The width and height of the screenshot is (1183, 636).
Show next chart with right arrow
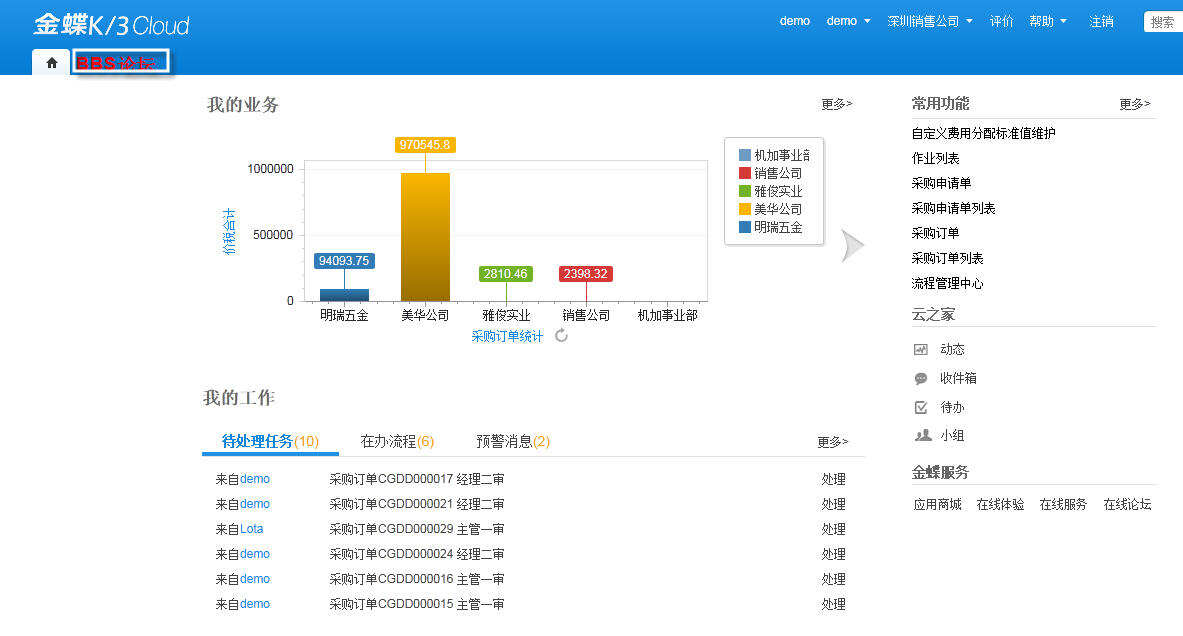pyautogui.click(x=853, y=246)
